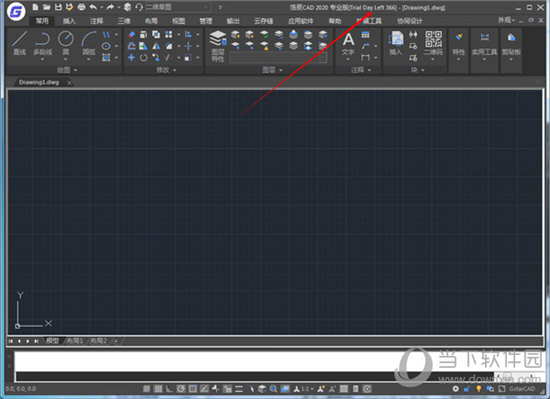Expand the Modify (修改) panel dropdown
550x399 pixels.
(x=166, y=70)
